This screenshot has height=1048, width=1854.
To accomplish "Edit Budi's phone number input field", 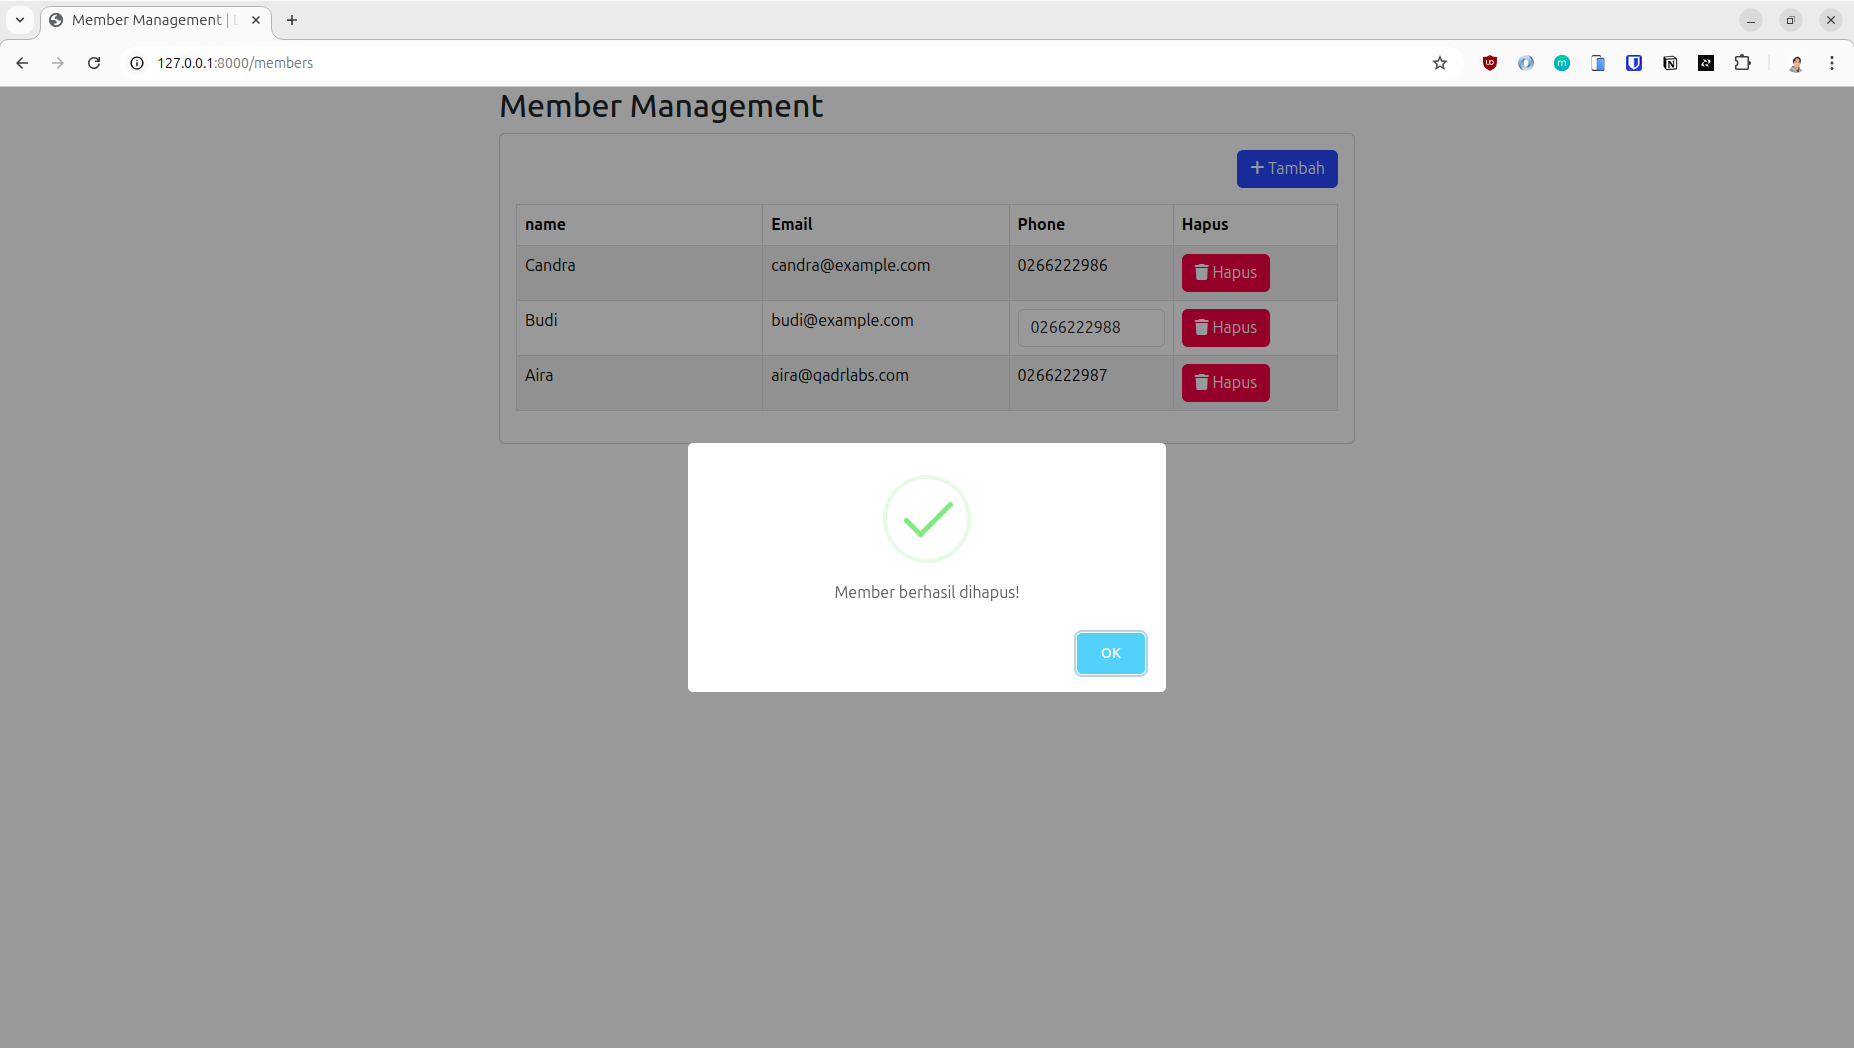I will point(1091,328).
